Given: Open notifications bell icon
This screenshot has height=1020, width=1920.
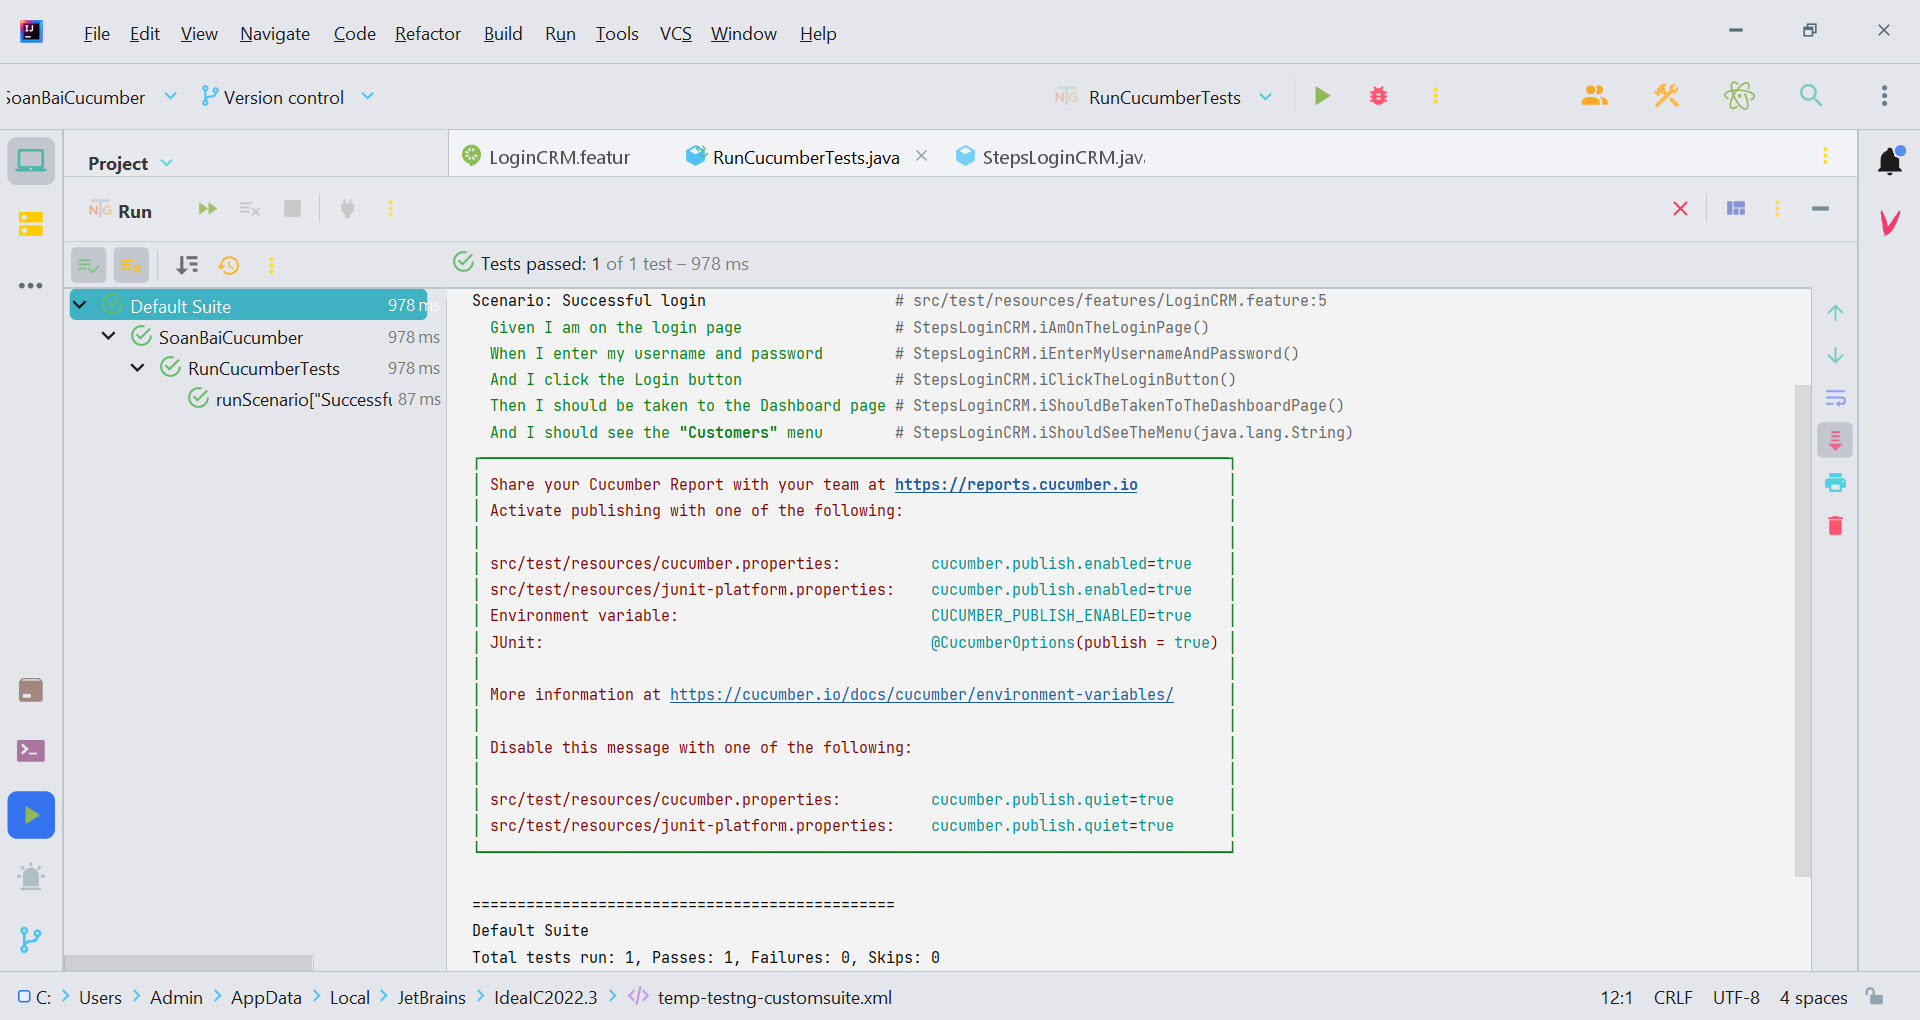Looking at the screenshot, I should pos(1889,161).
